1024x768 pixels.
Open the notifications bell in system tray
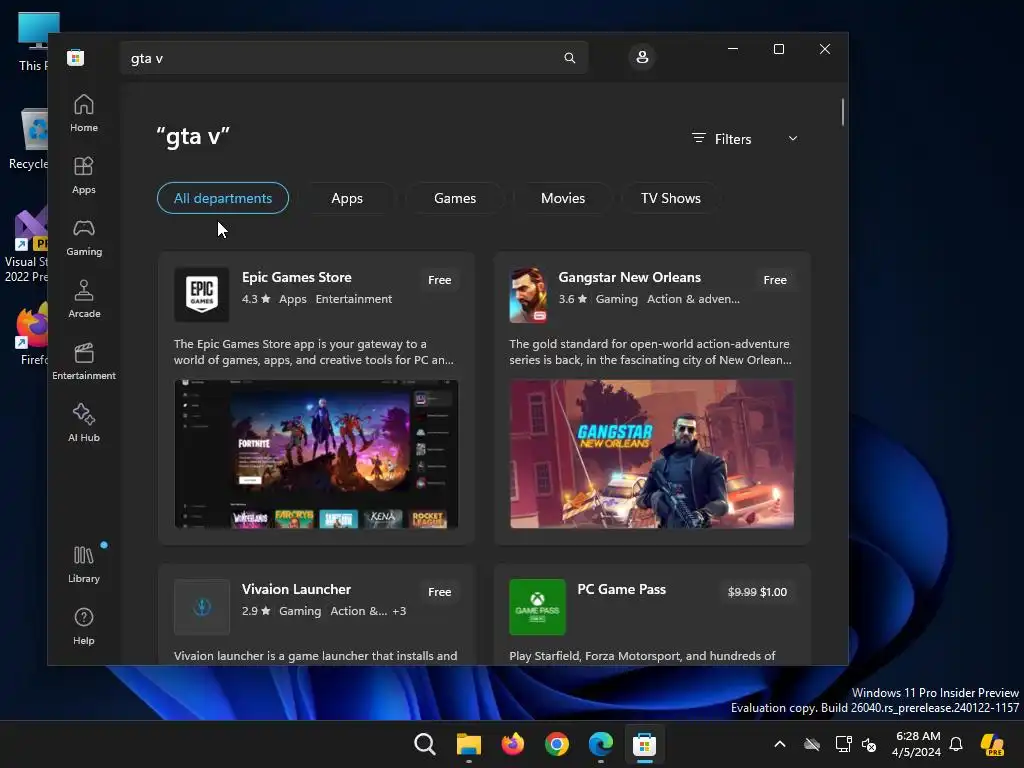956,744
